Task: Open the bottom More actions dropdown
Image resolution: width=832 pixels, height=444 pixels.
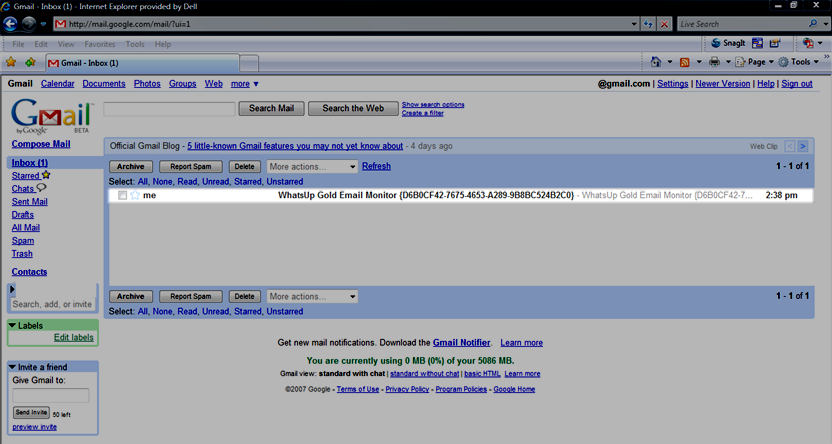Action: [312, 297]
